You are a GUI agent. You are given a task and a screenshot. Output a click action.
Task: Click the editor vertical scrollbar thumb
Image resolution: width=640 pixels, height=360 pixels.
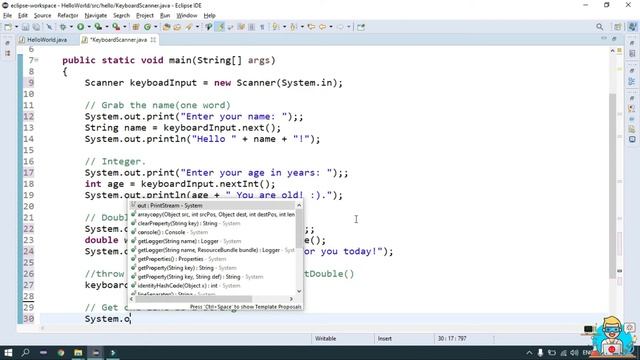pos(612,186)
